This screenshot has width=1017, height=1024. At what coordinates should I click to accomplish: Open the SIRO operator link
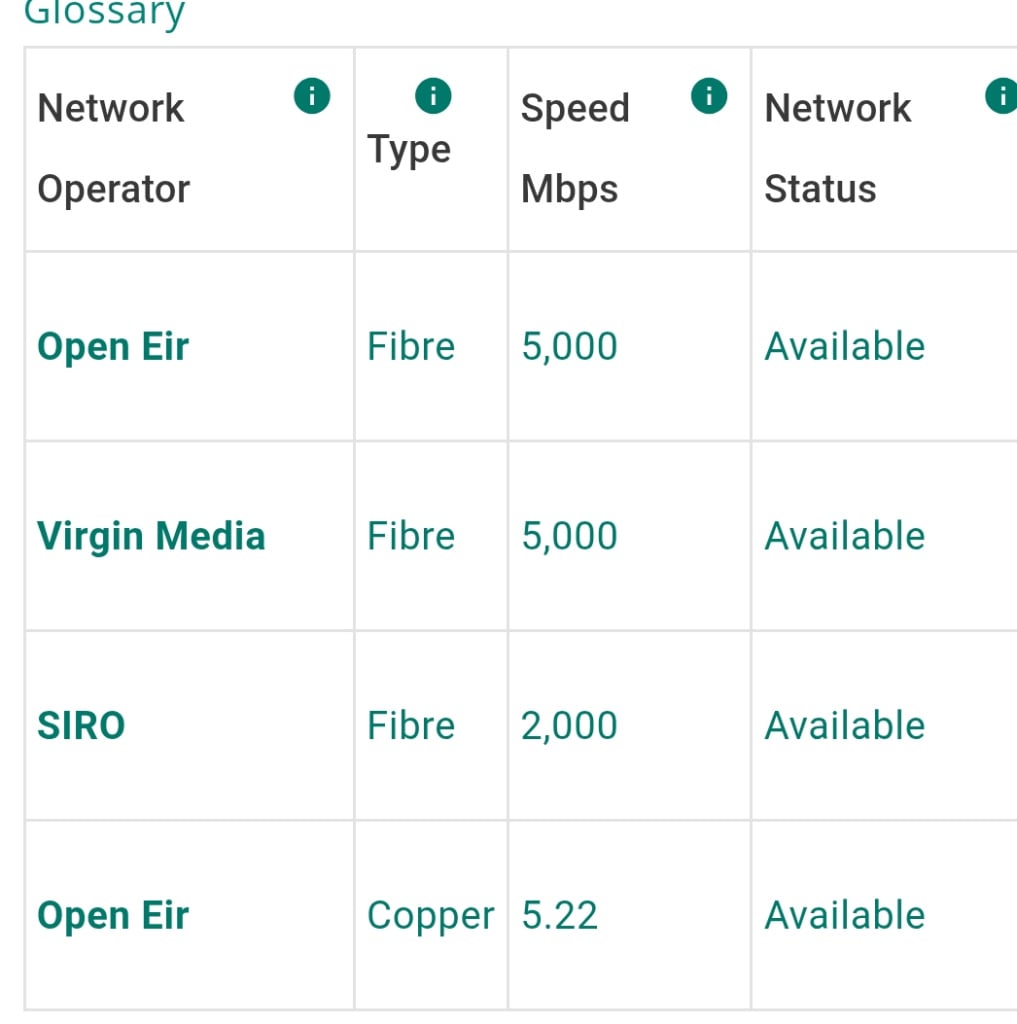(x=81, y=726)
